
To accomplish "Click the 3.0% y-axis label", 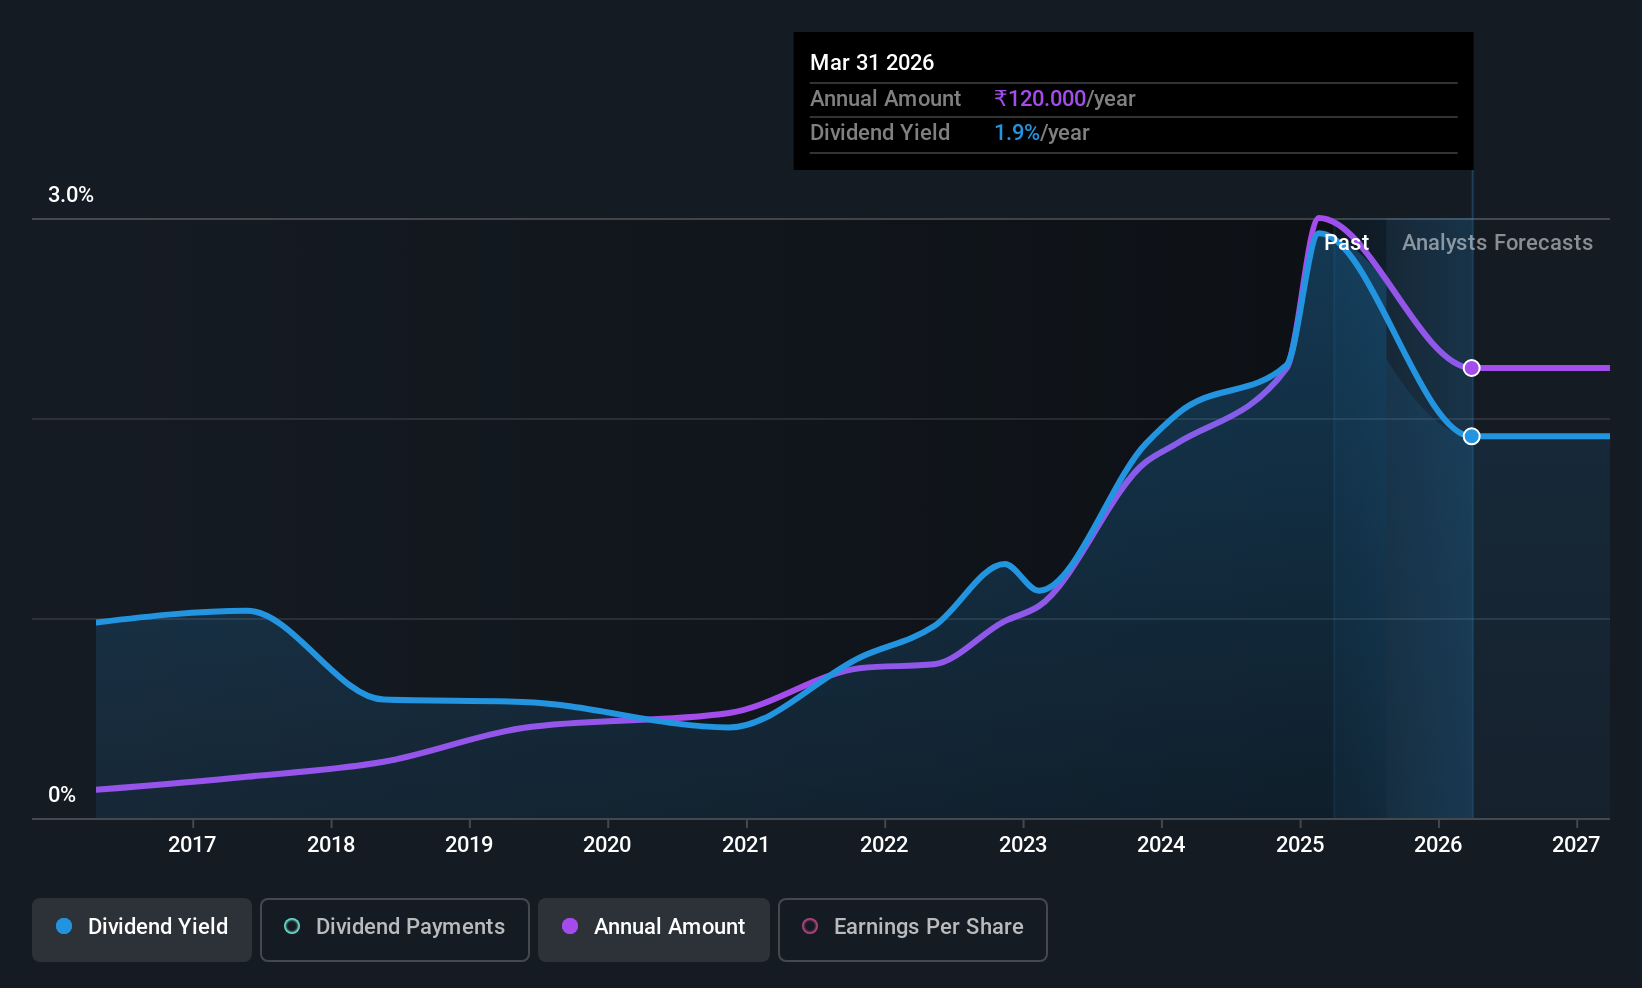I will pos(71,195).
